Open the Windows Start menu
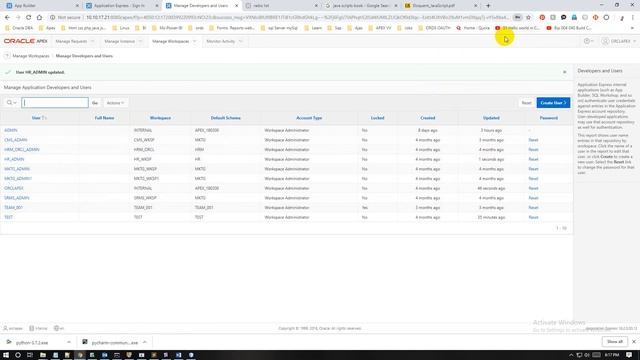640x360 pixels. pos(6,355)
